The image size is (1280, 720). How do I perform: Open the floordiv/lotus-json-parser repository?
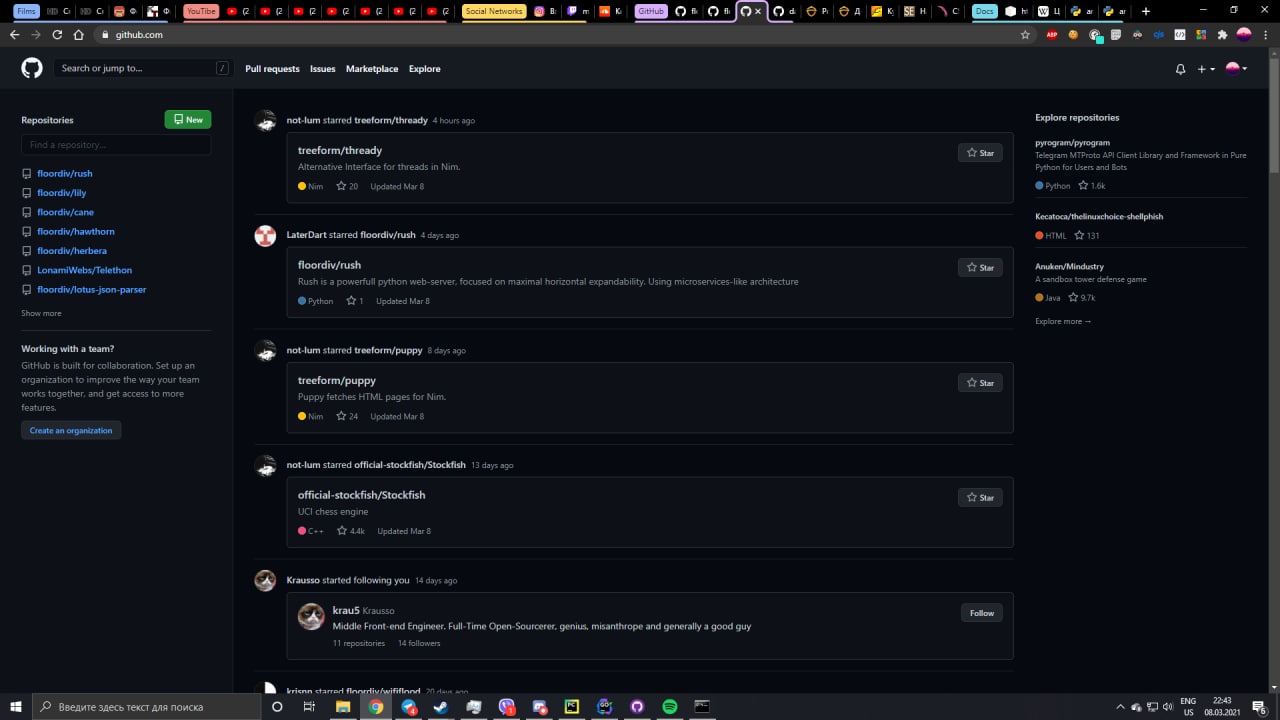pos(91,289)
